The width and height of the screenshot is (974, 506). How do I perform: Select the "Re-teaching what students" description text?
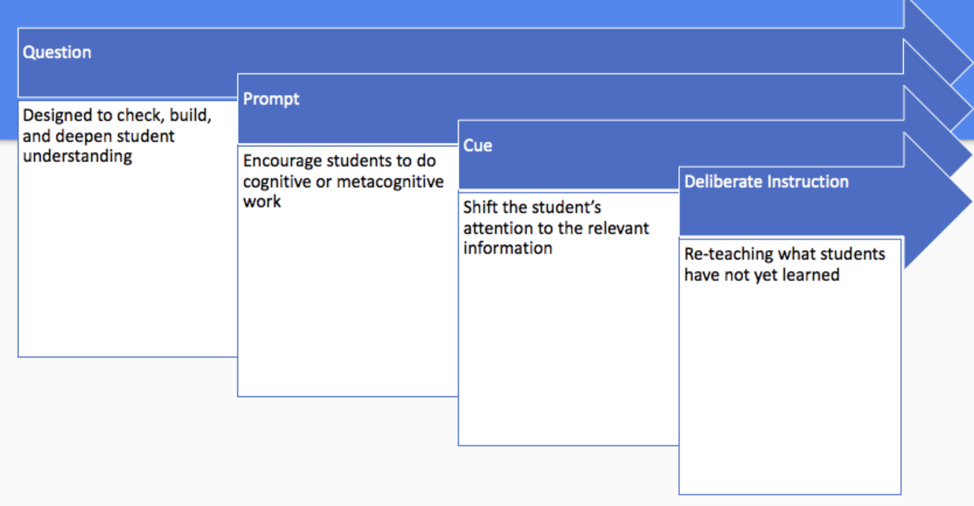point(784,255)
